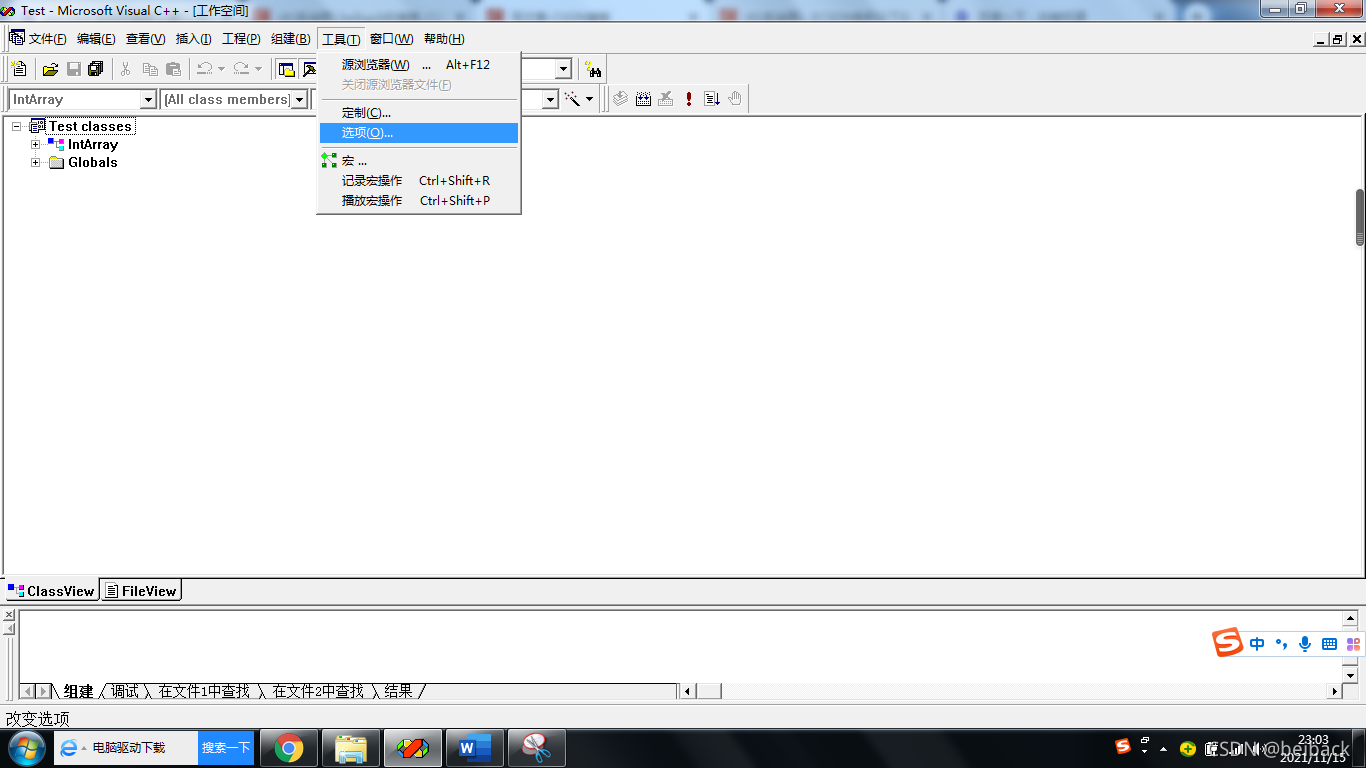Open the Redo history dropdown arrow
Image resolution: width=1366 pixels, height=768 pixels.
click(x=258, y=69)
